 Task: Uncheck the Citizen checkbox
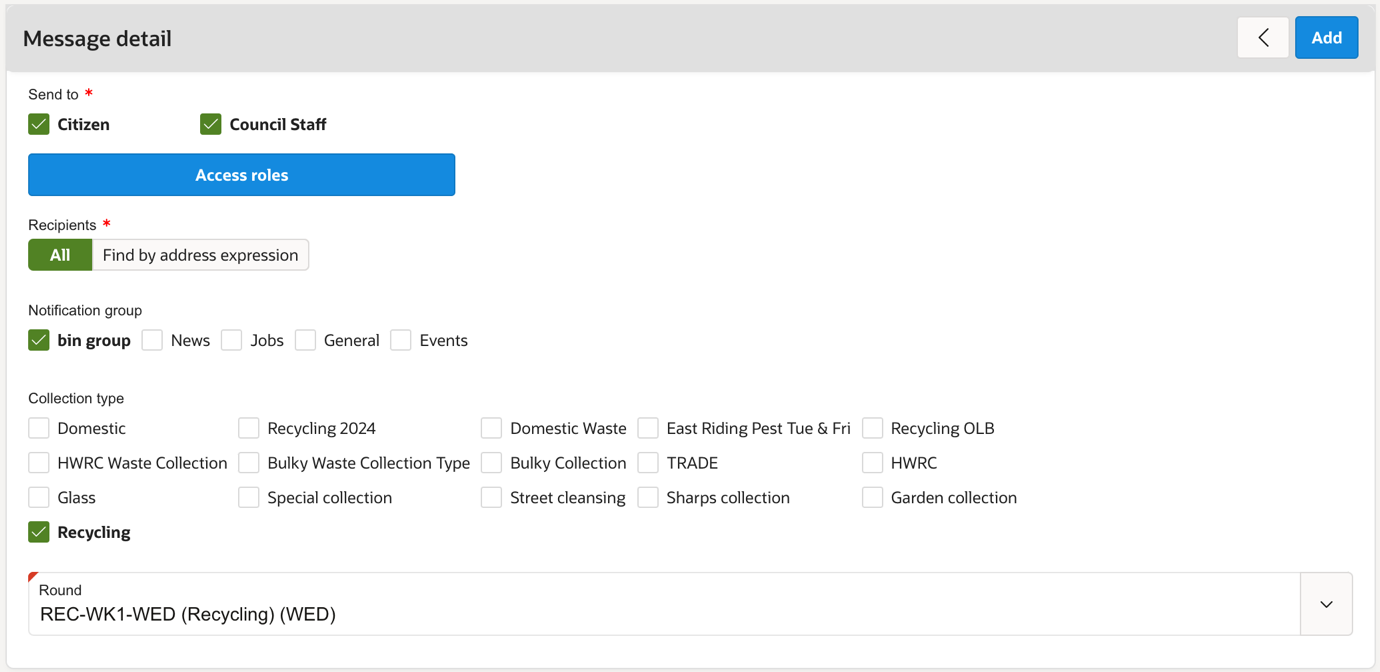39,124
